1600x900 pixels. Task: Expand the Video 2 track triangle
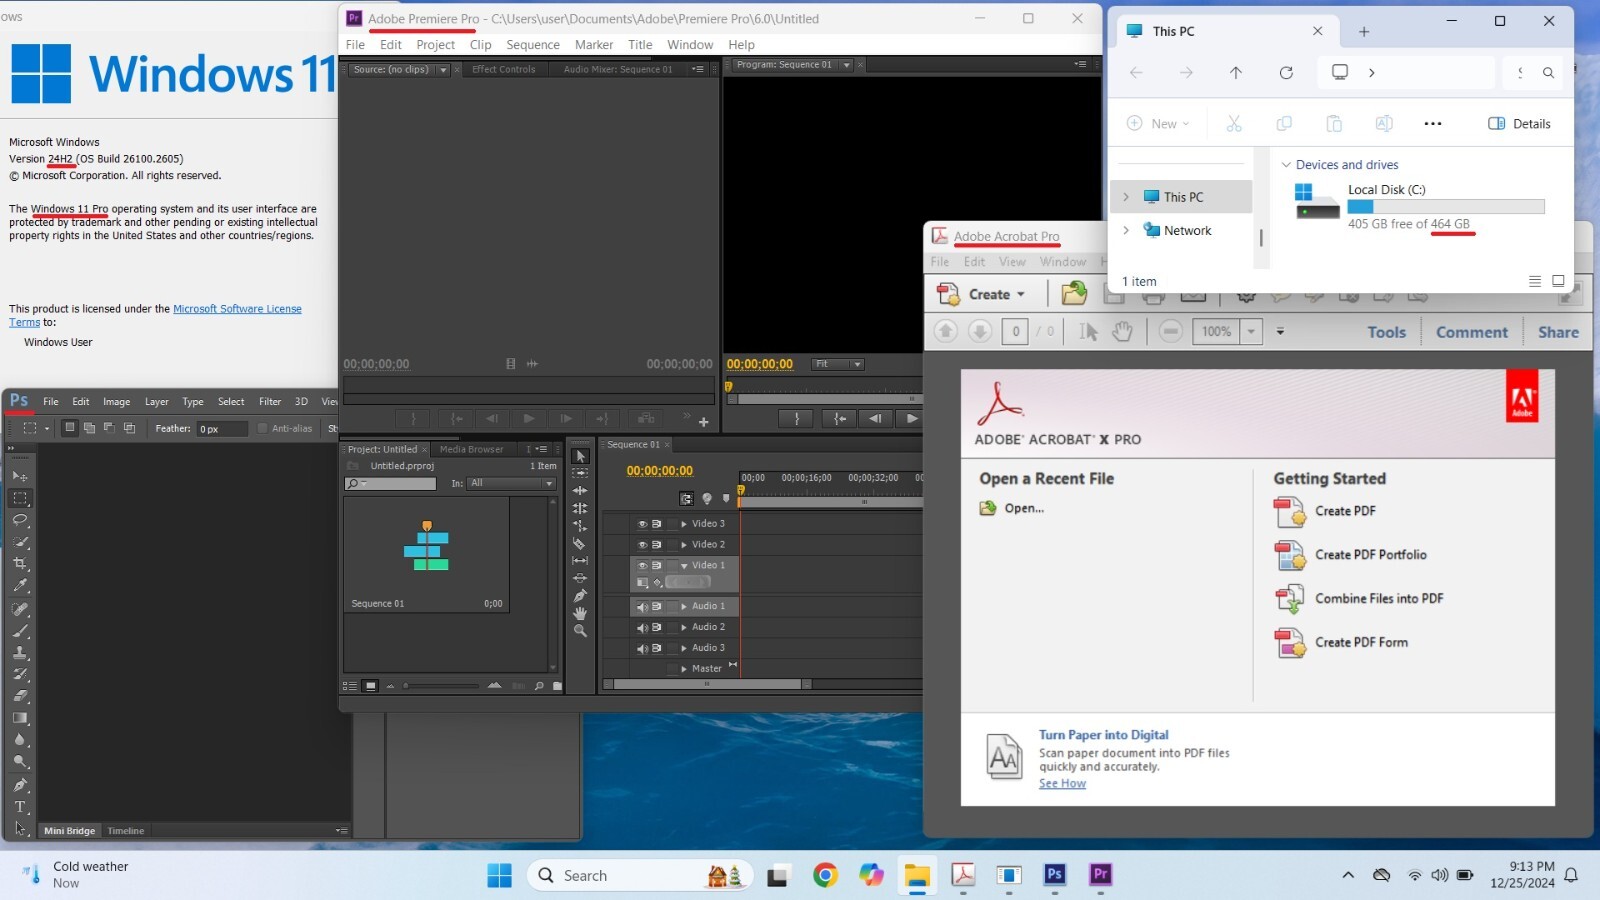(x=684, y=545)
